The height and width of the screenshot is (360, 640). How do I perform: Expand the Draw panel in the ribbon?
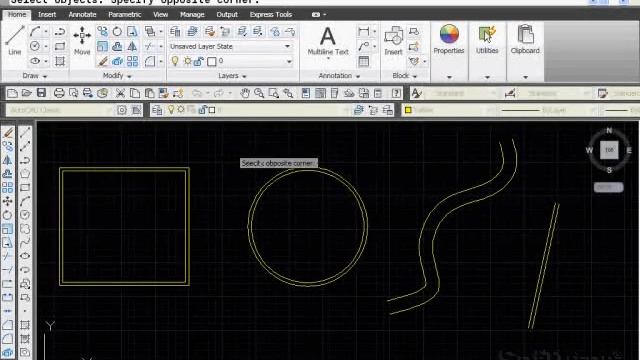click(35, 76)
